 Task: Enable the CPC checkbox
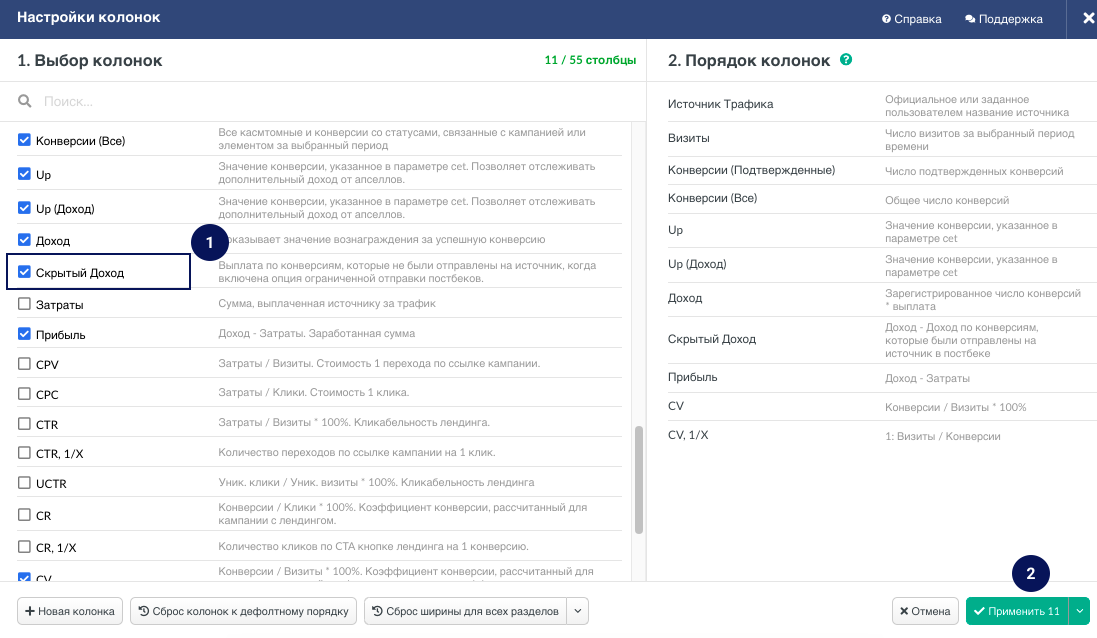(24, 394)
